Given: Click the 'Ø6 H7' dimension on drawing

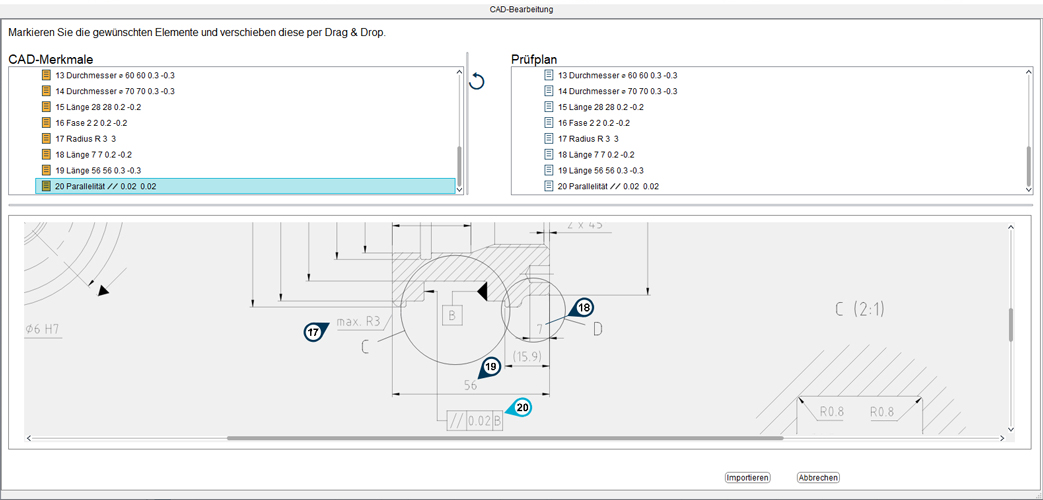Looking at the screenshot, I should point(45,328).
